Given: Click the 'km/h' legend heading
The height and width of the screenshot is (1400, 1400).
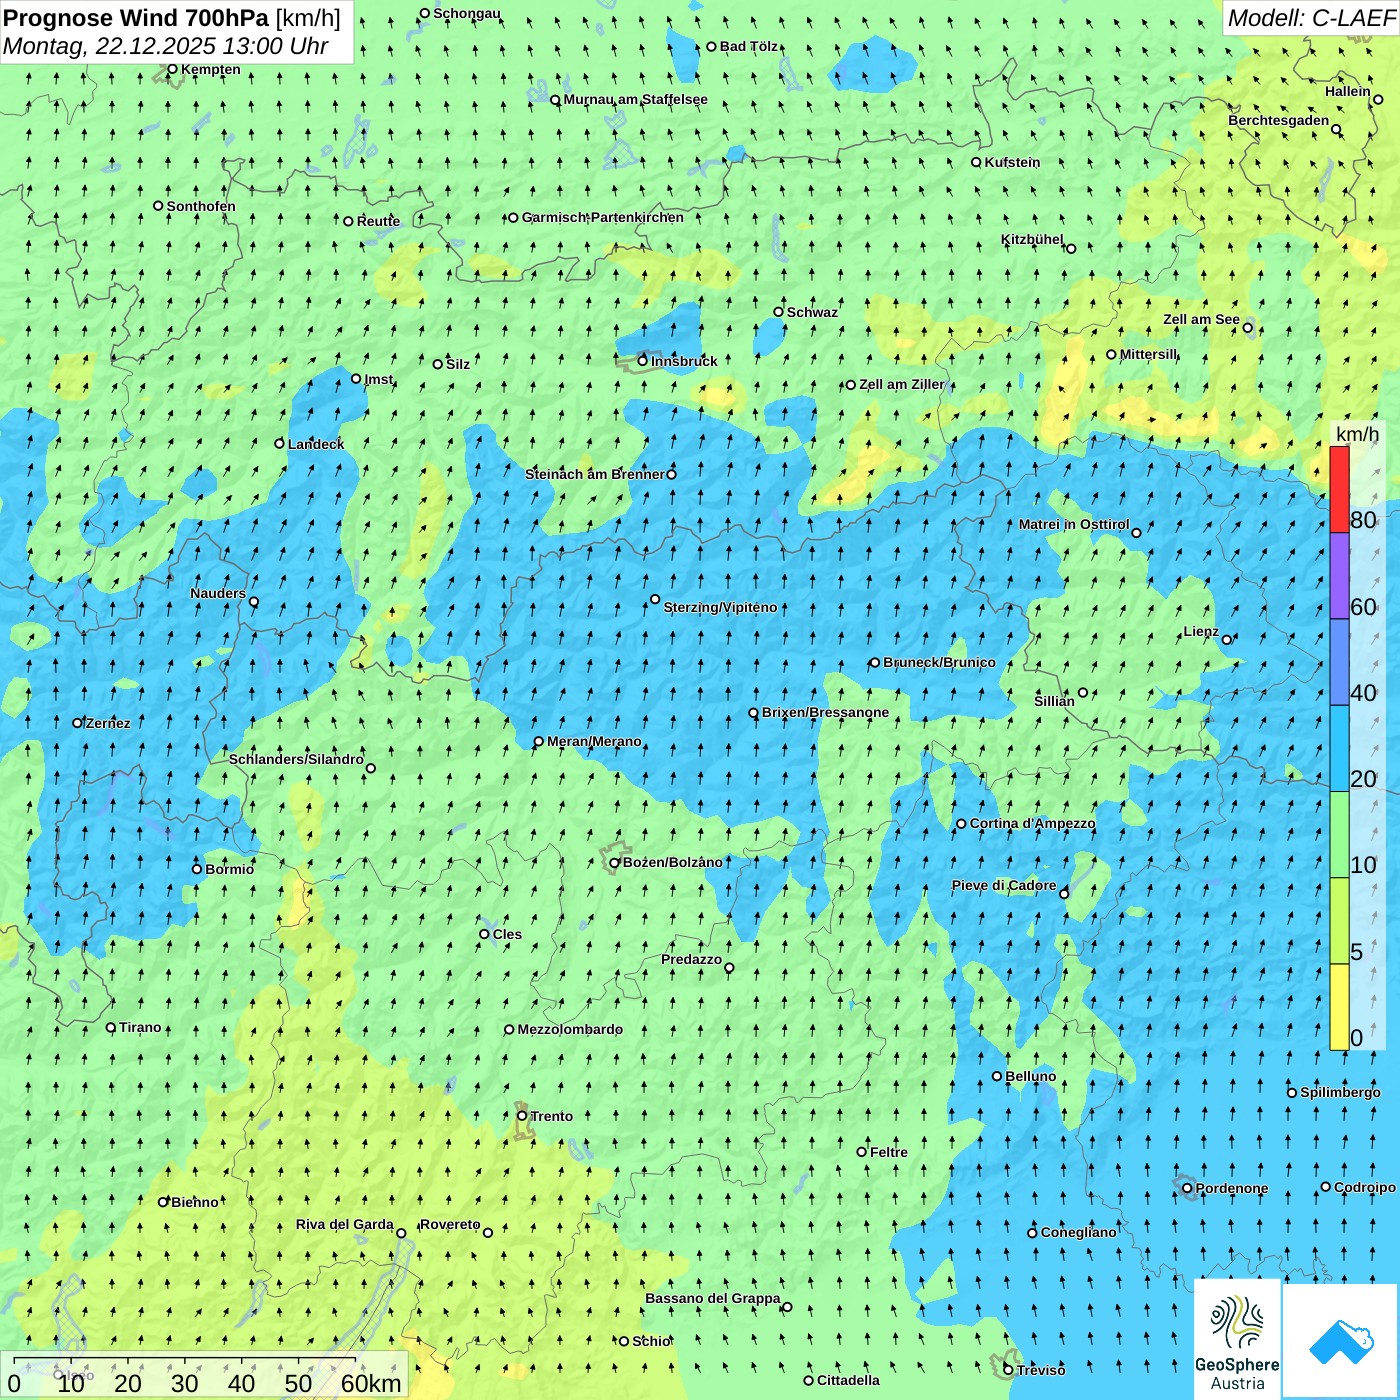Looking at the screenshot, I should point(1357,434).
